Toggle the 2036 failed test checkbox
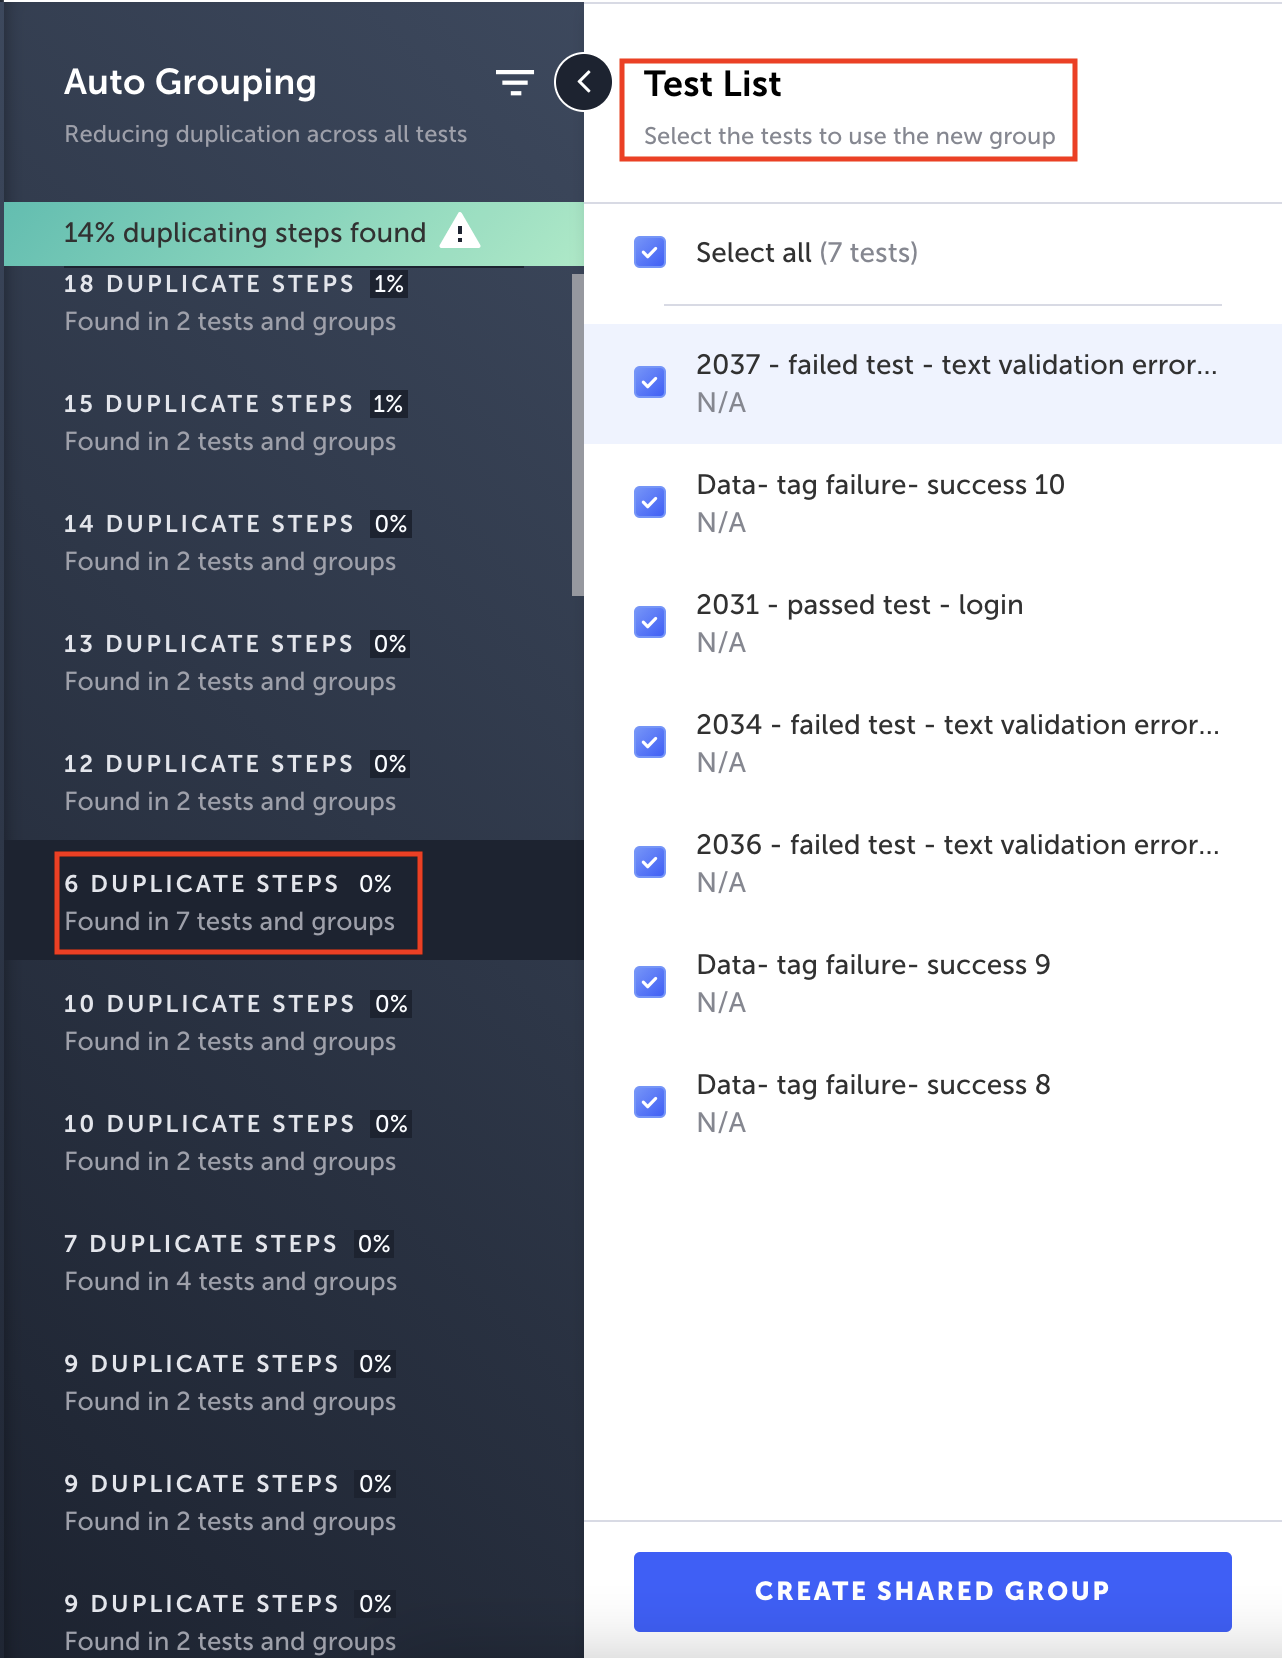 click(x=650, y=862)
